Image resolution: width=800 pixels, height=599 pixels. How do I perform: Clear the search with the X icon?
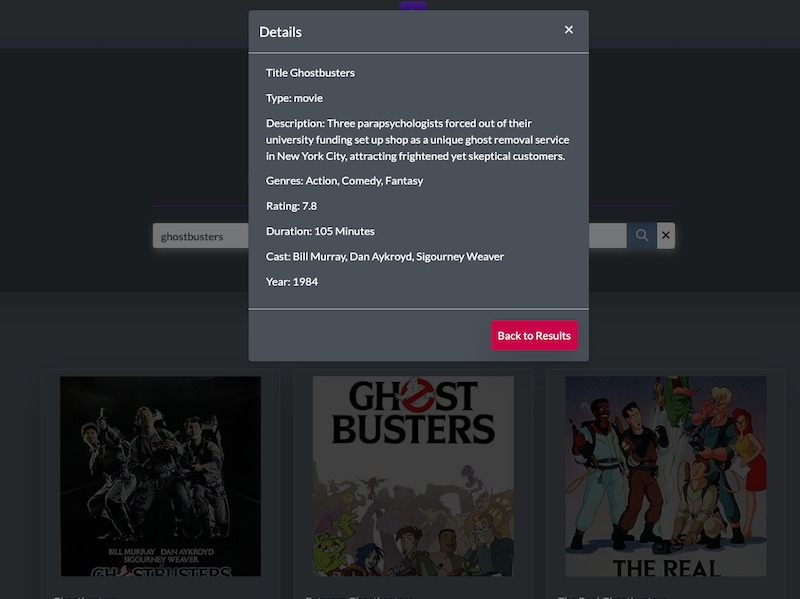click(x=667, y=236)
